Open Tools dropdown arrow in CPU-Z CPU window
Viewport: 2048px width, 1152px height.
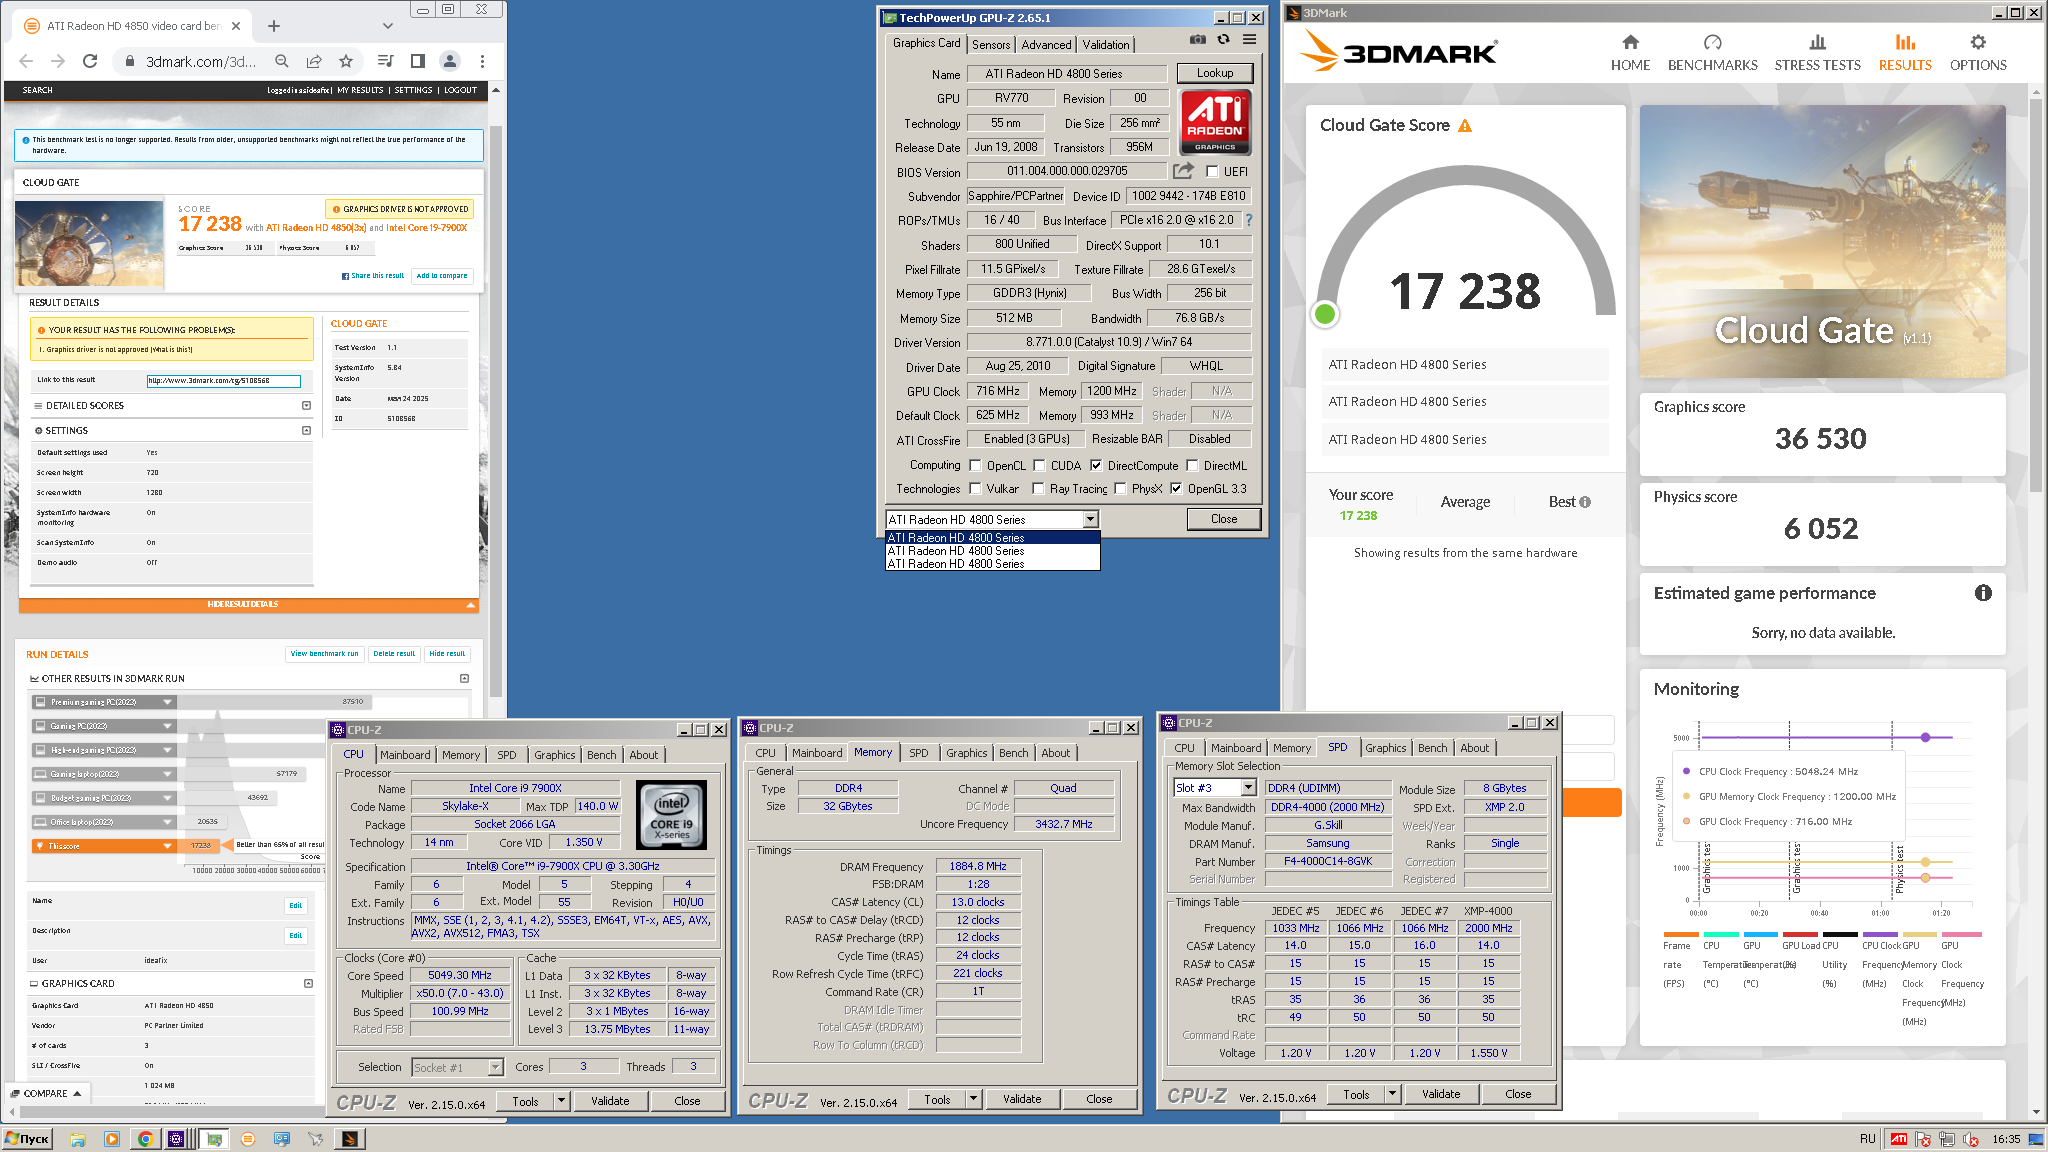pos(561,1101)
